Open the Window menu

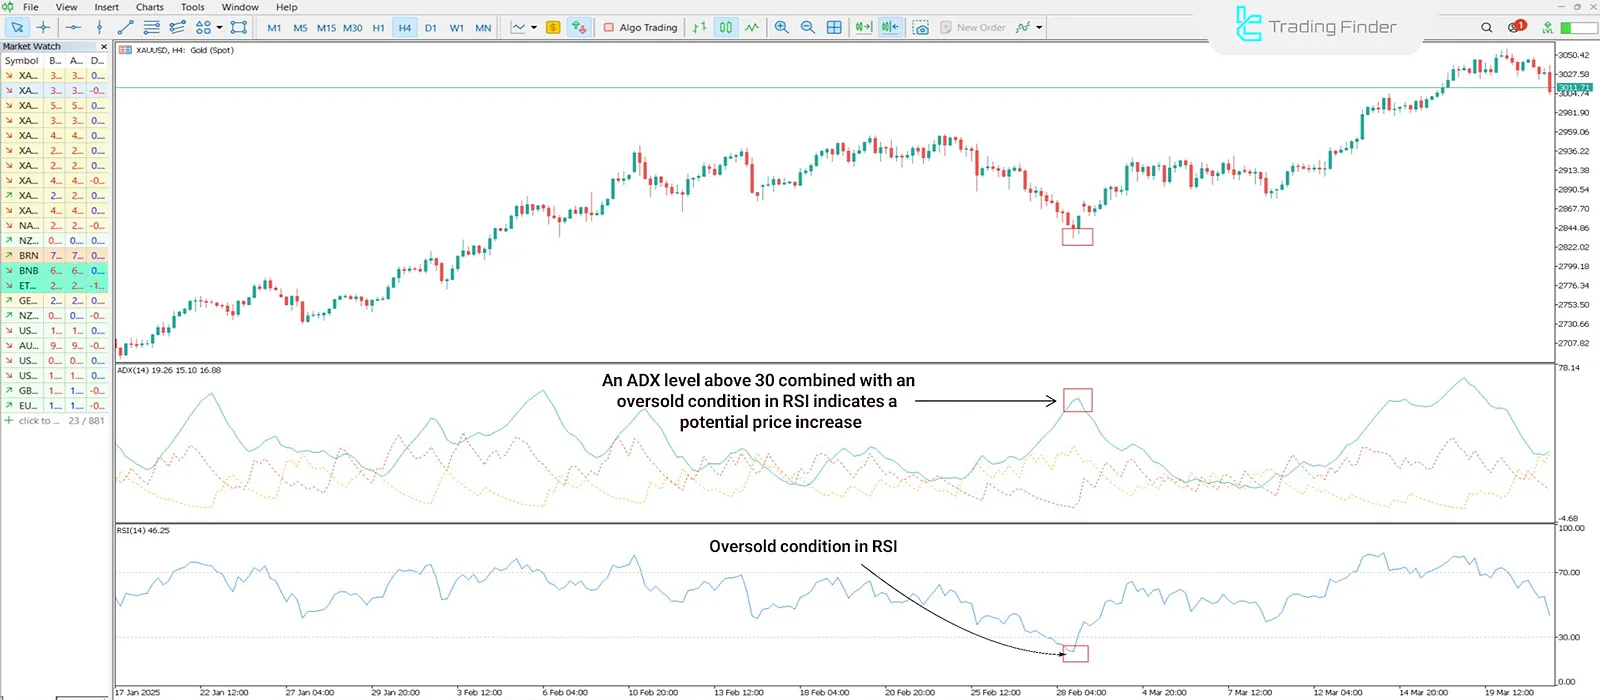point(240,7)
